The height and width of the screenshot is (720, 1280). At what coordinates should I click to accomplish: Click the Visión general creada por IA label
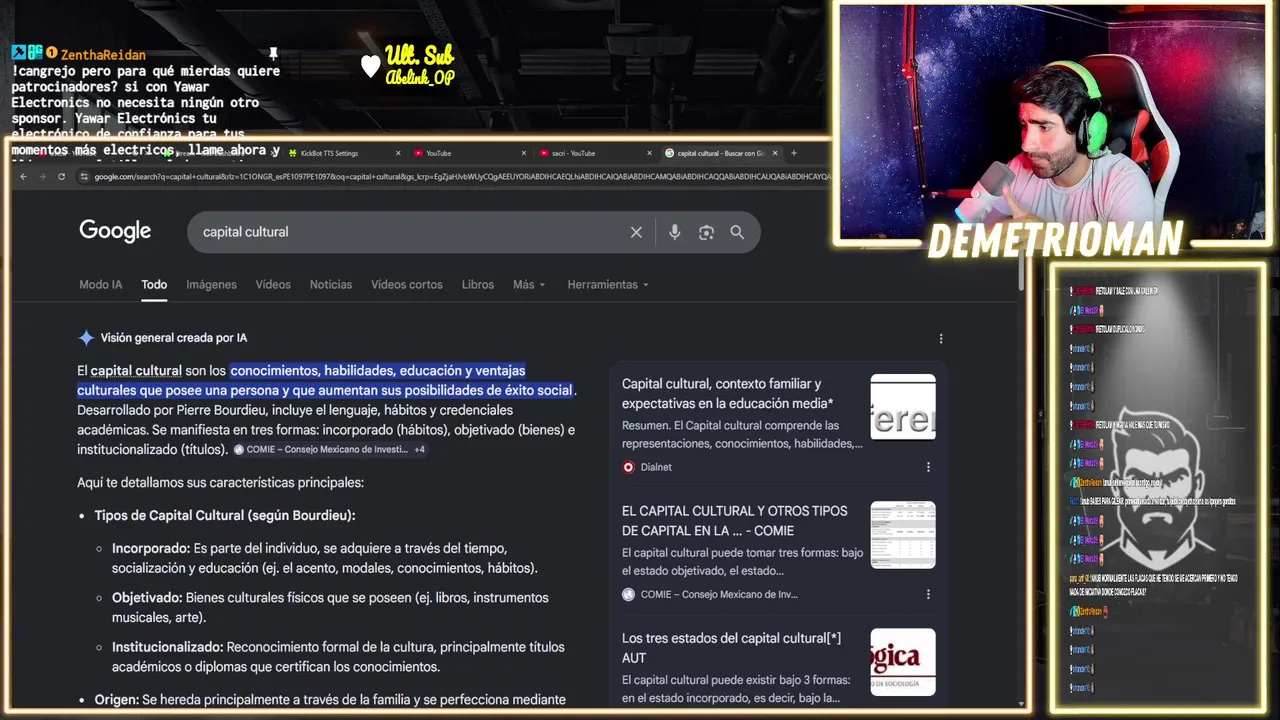click(174, 338)
